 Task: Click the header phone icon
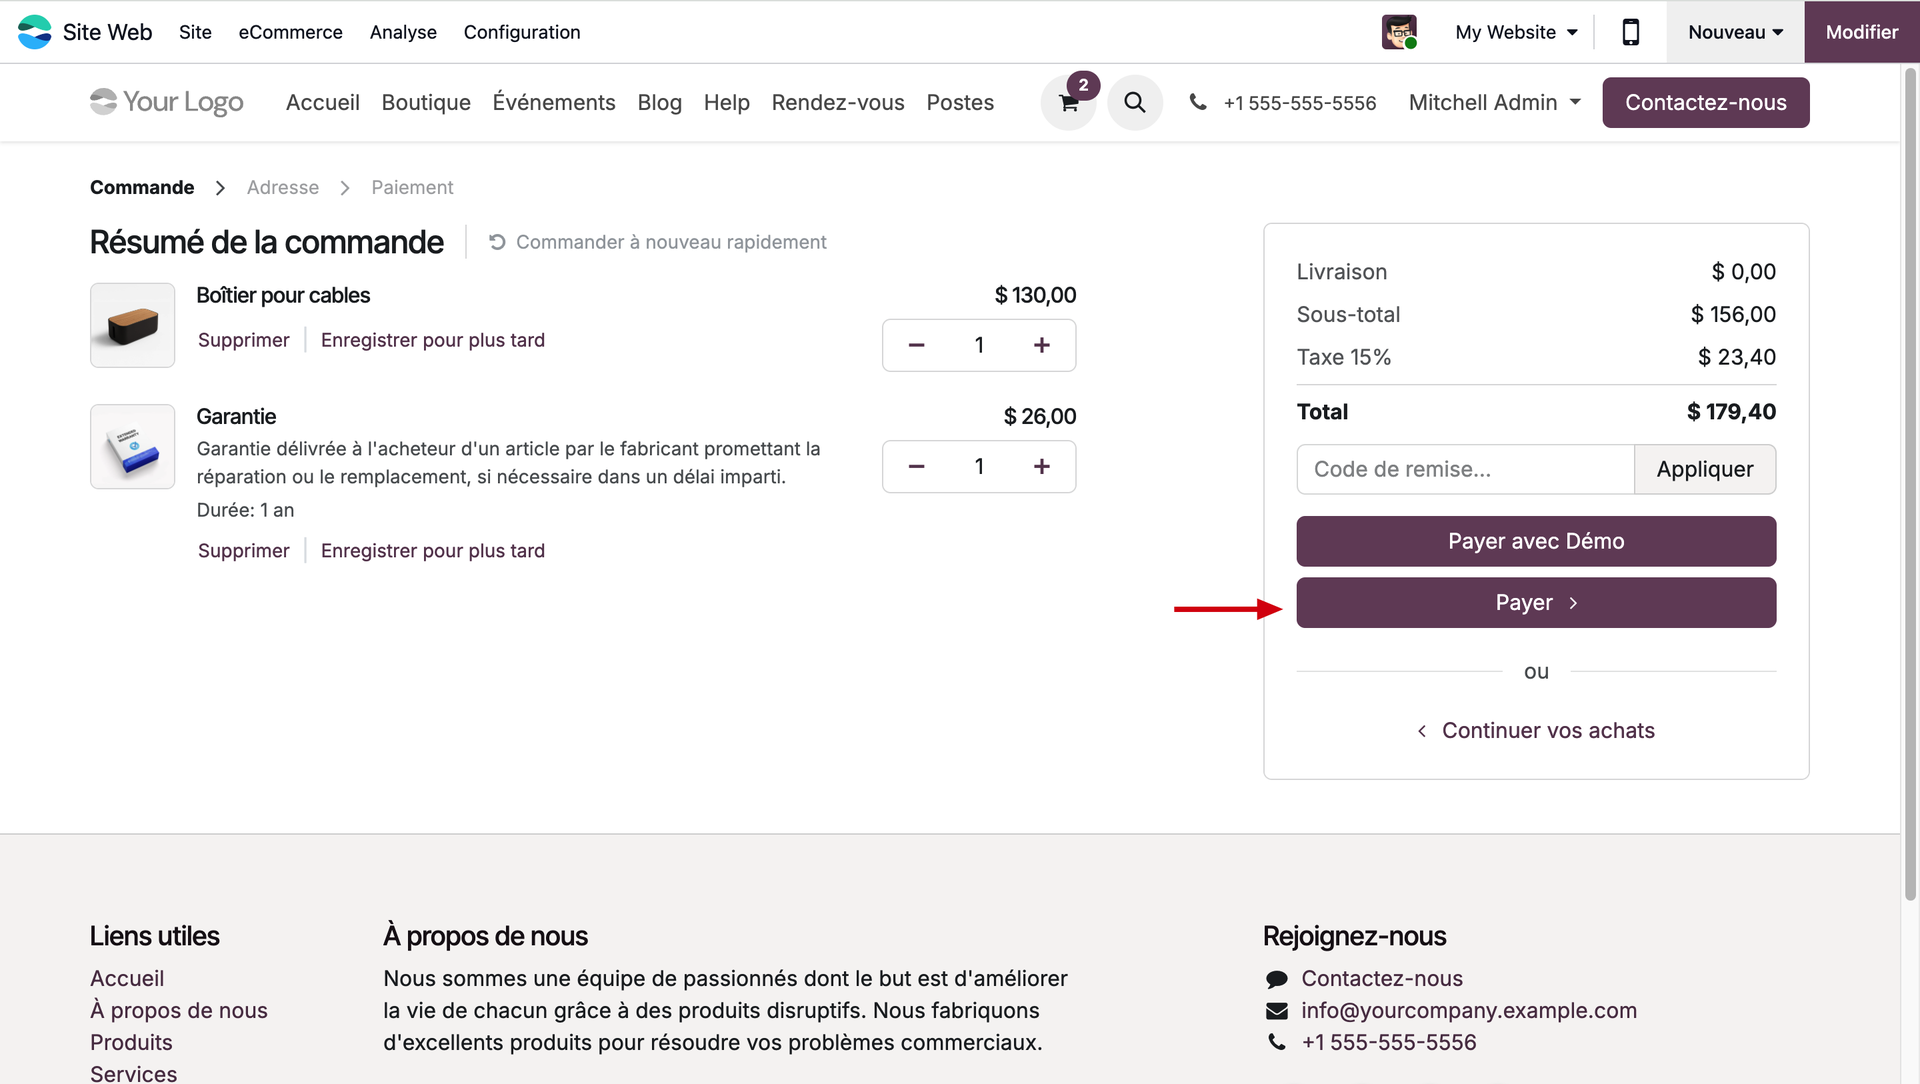pyautogui.click(x=1197, y=102)
